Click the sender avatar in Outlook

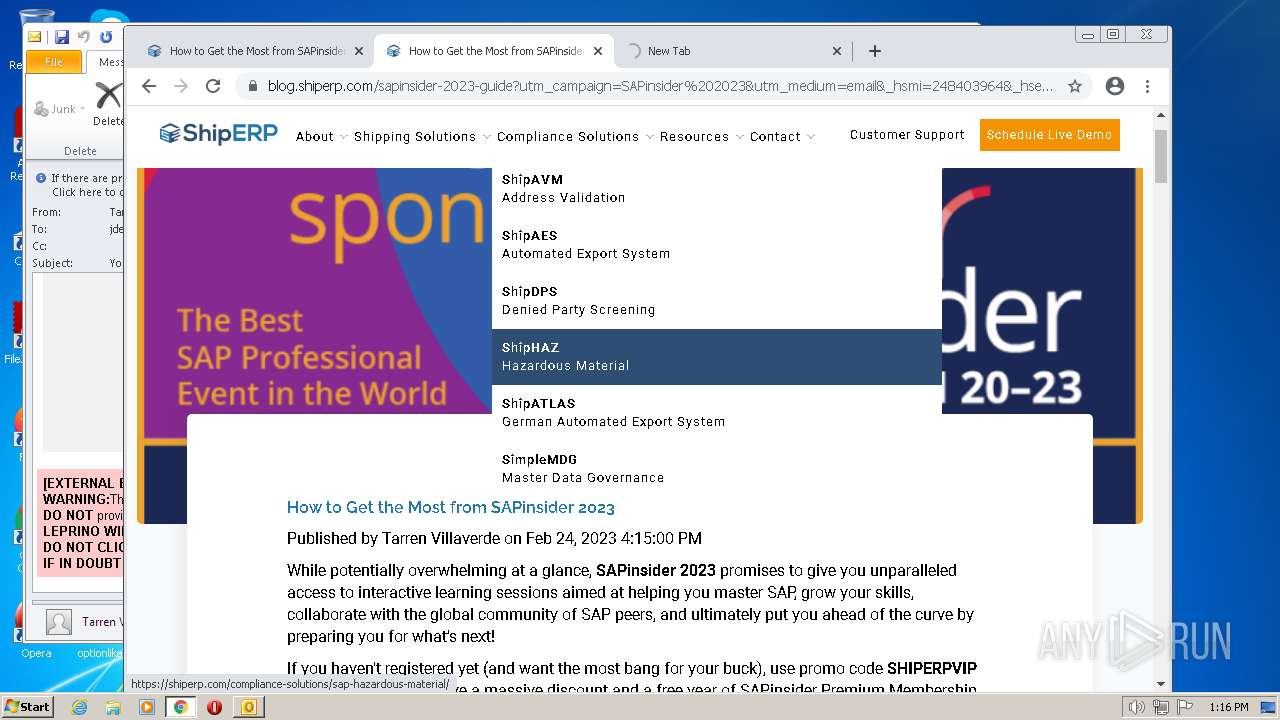pos(59,622)
